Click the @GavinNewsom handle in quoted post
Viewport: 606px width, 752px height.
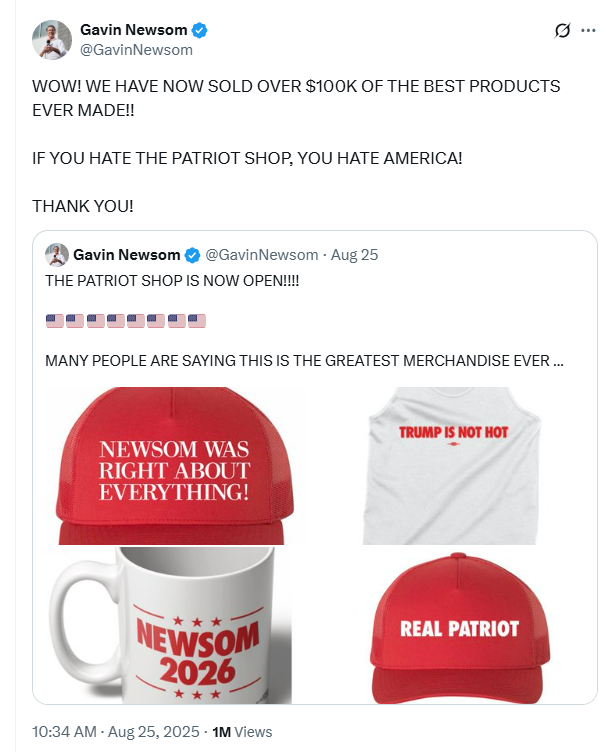(x=262, y=255)
